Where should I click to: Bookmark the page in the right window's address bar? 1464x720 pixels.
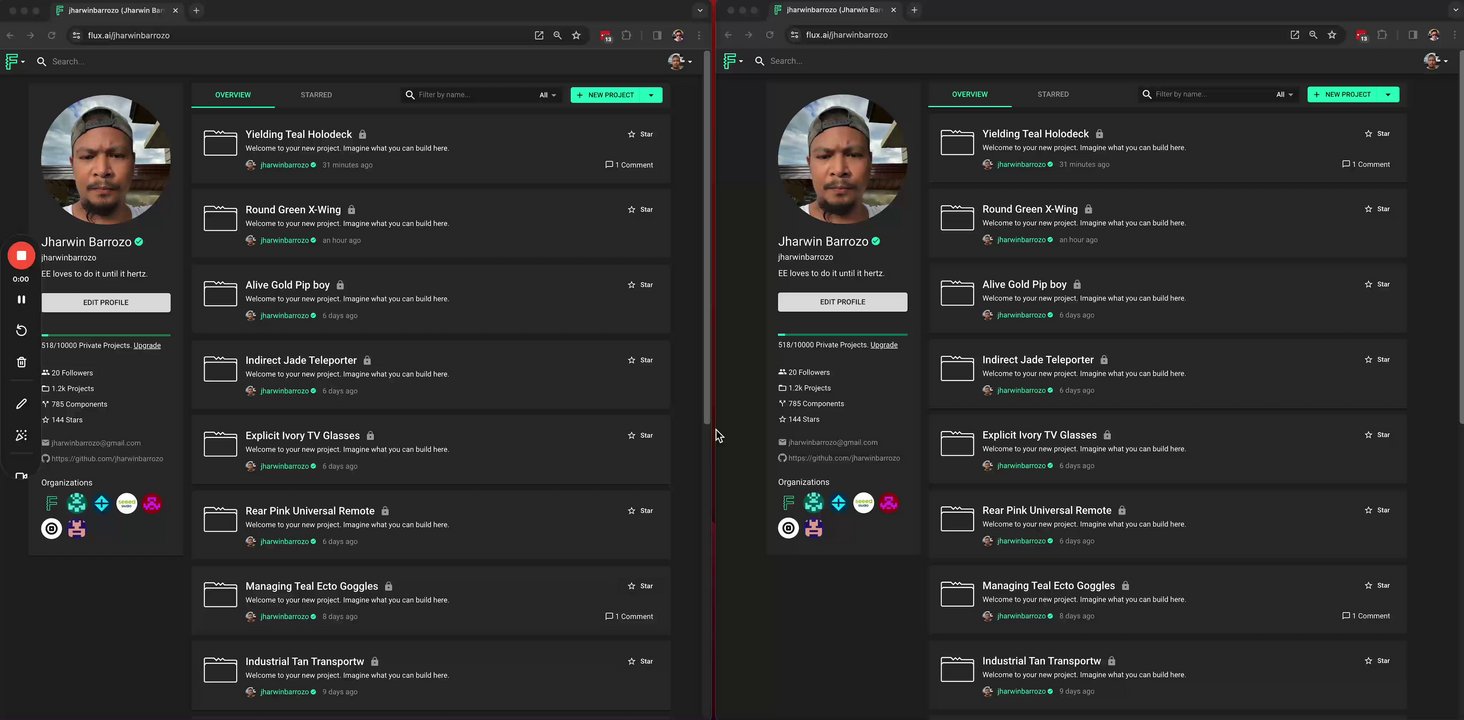click(x=1332, y=35)
